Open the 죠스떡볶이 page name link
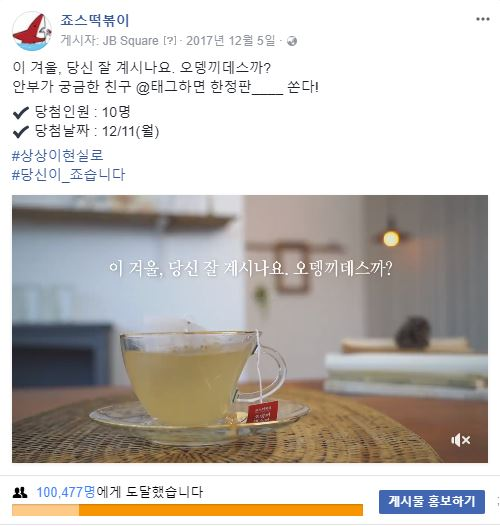Viewport: 500px width, 526px height. coord(95,21)
